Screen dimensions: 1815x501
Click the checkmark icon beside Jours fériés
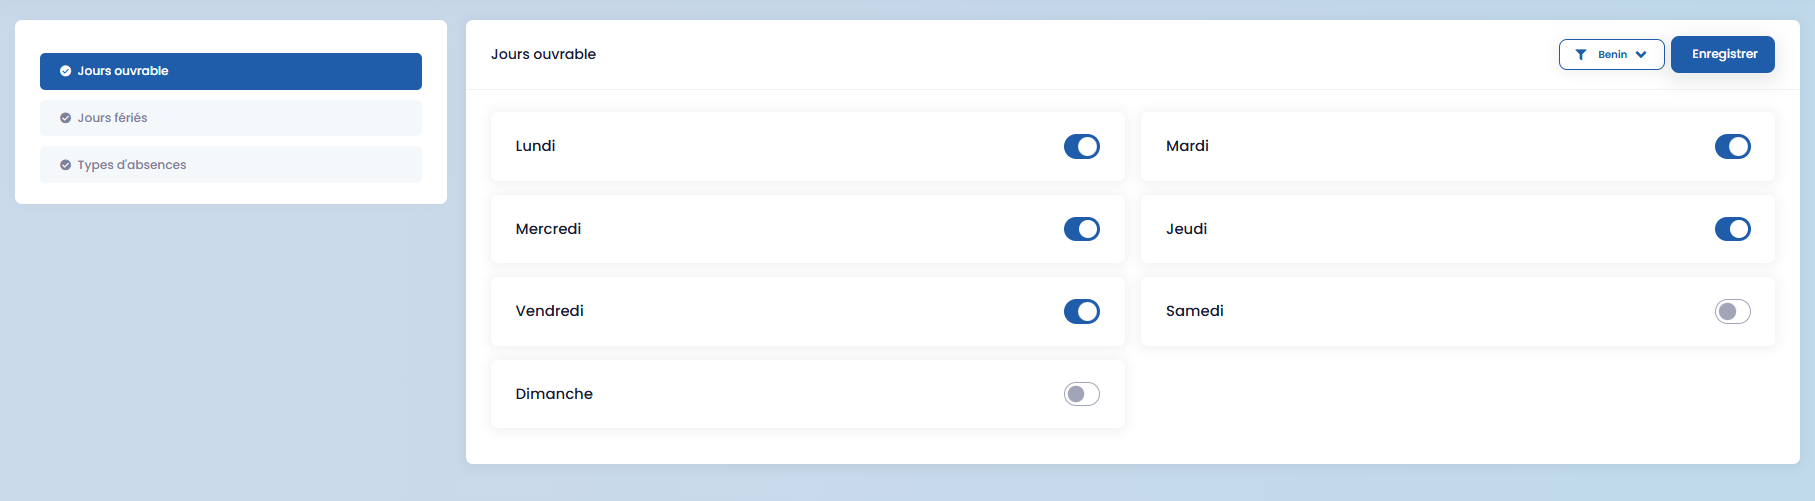point(65,118)
